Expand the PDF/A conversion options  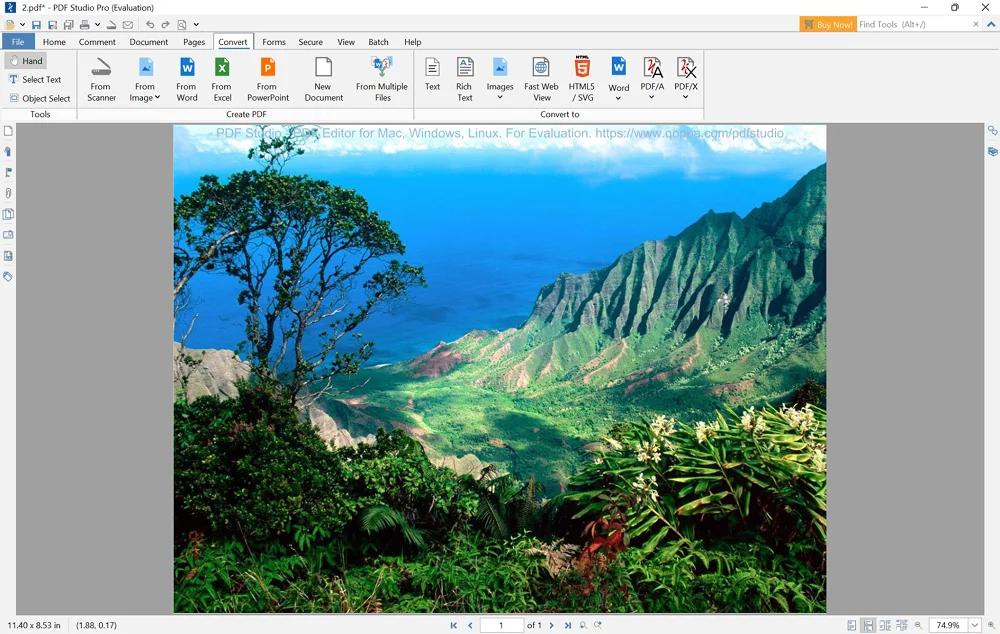(x=652, y=98)
